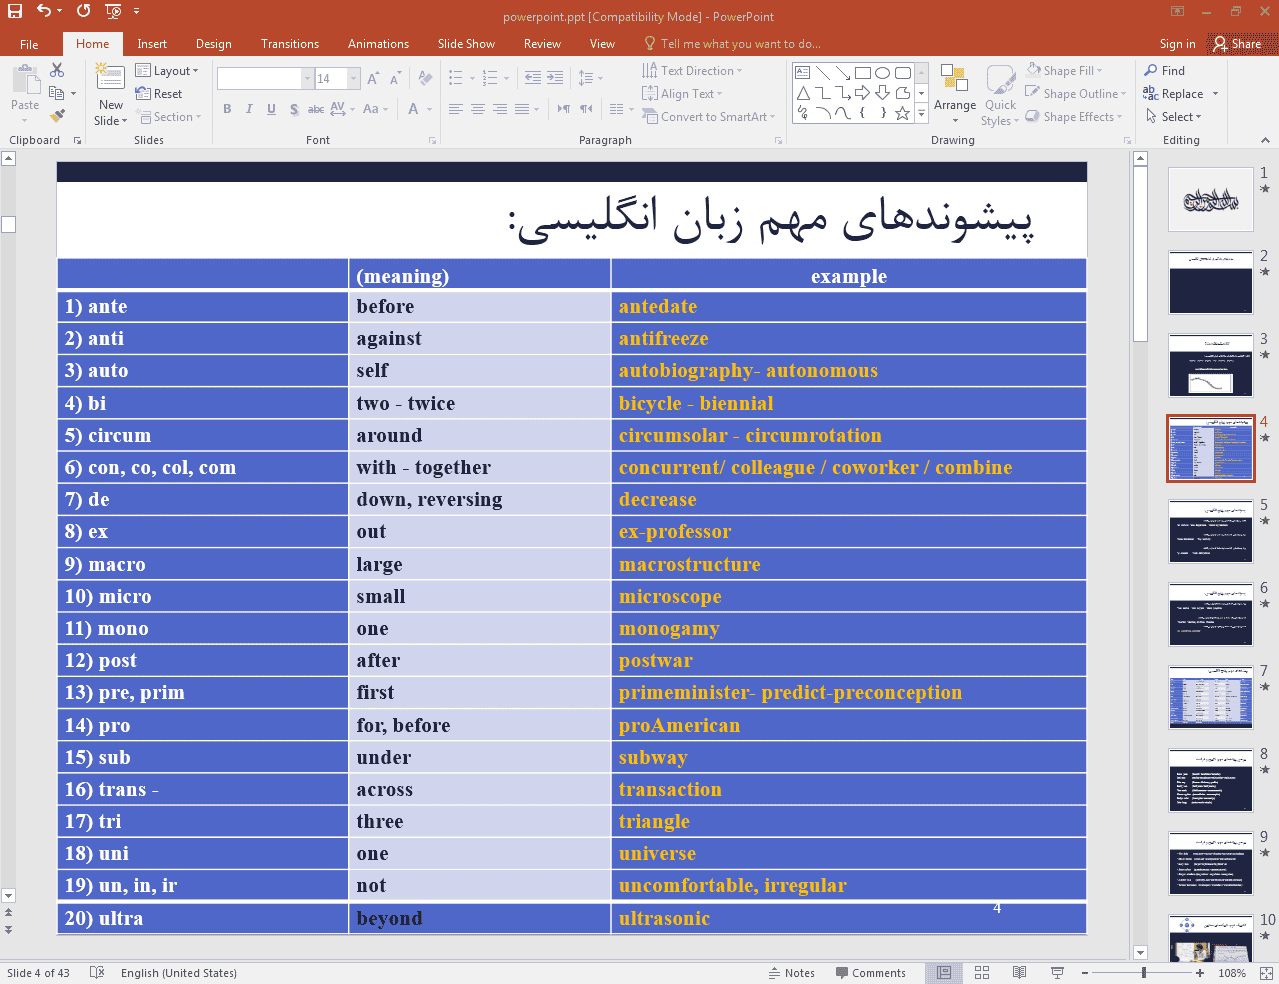Open the Layout dropdown
This screenshot has width=1279, height=984.
tap(167, 71)
